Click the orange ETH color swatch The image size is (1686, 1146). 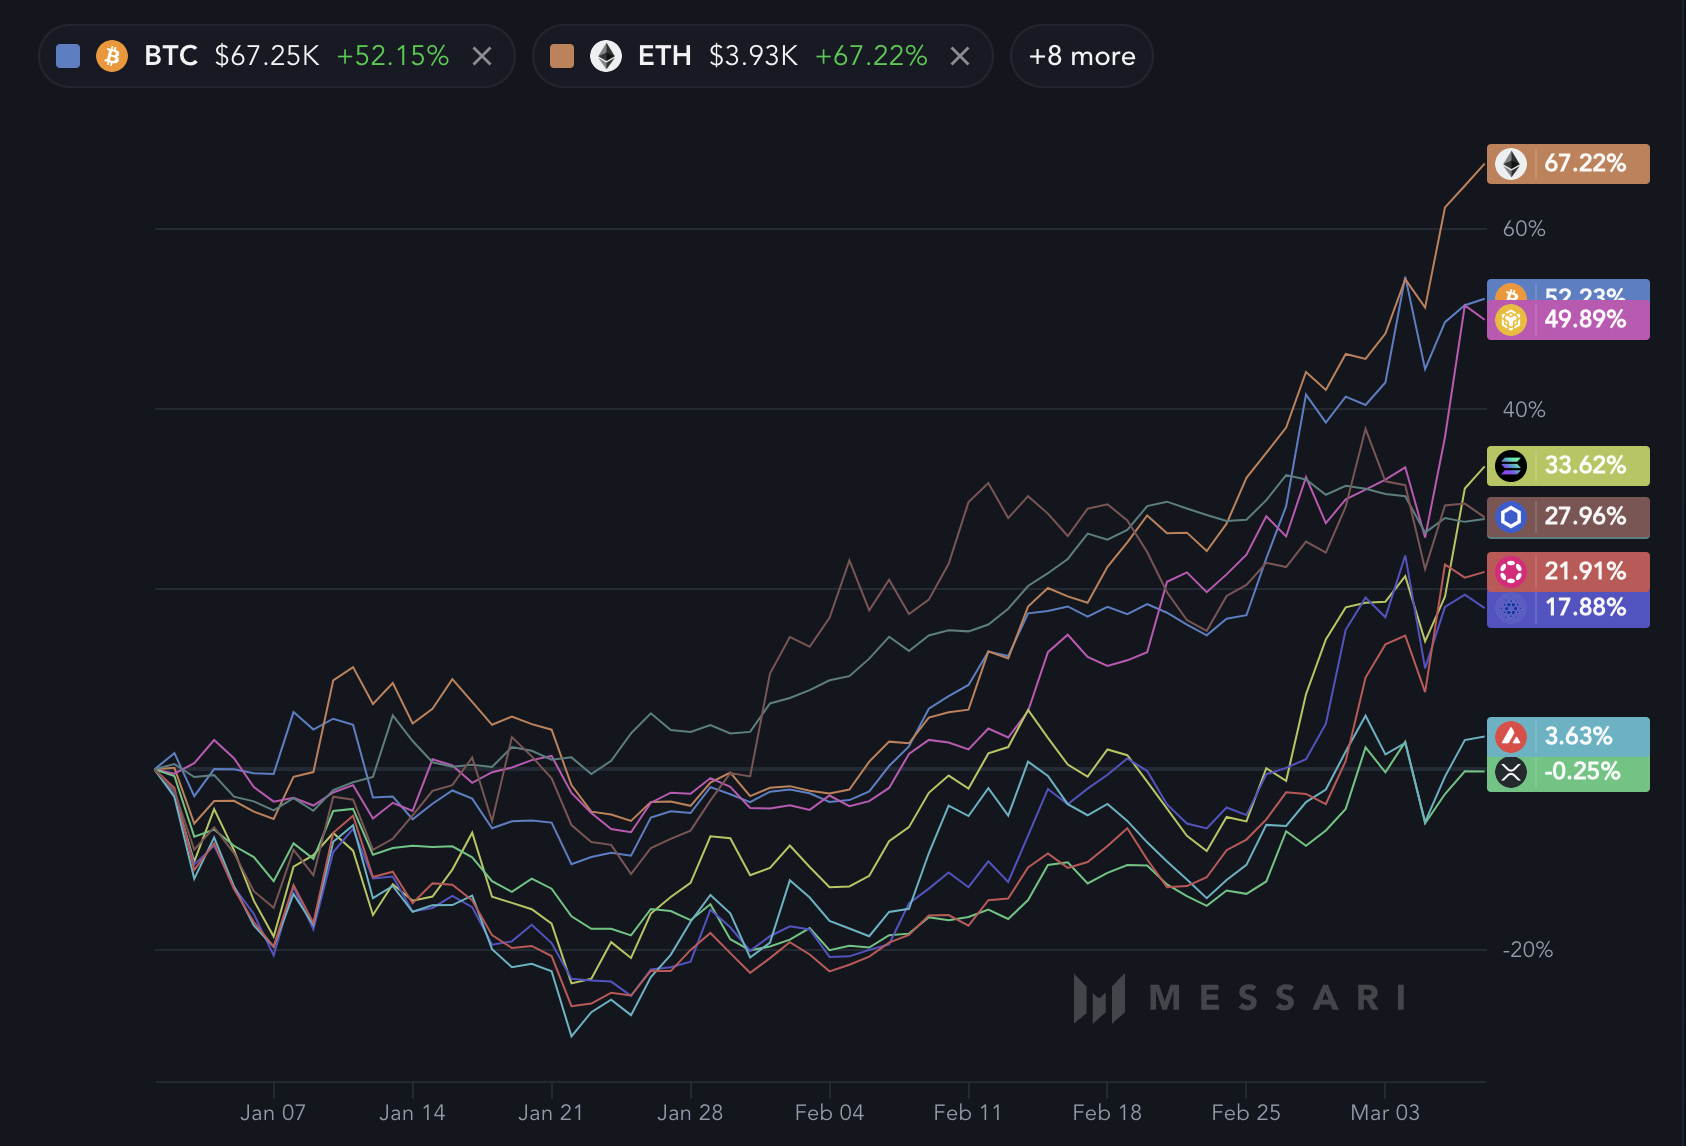point(562,56)
